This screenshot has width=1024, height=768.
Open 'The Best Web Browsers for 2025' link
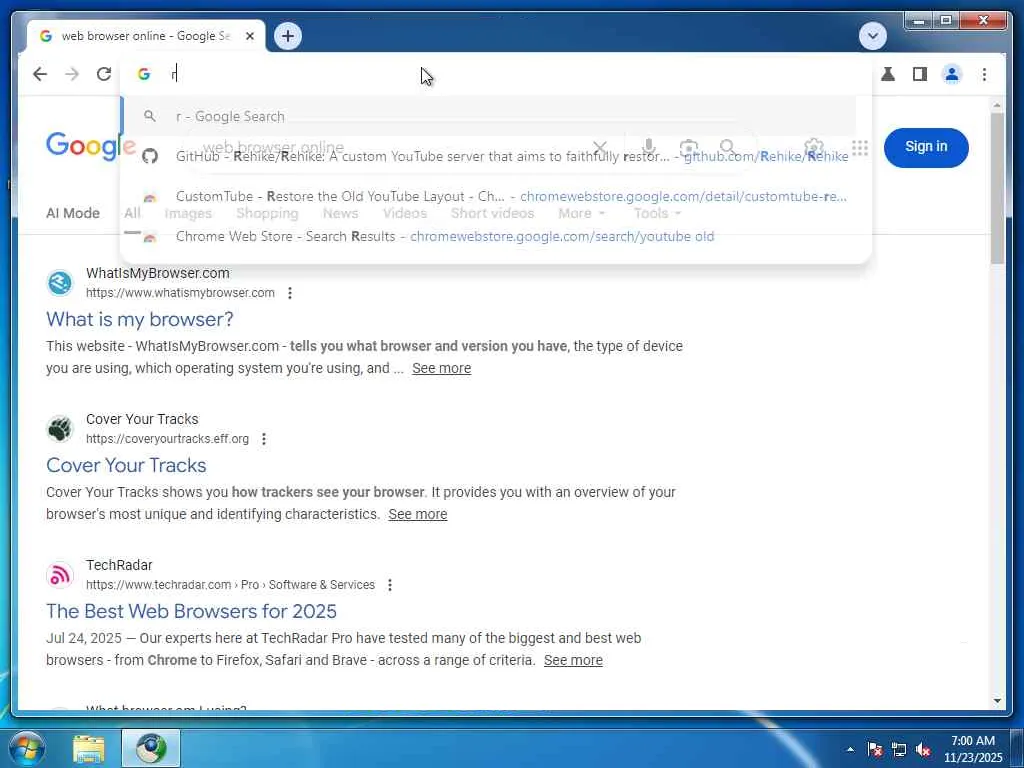[191, 611]
